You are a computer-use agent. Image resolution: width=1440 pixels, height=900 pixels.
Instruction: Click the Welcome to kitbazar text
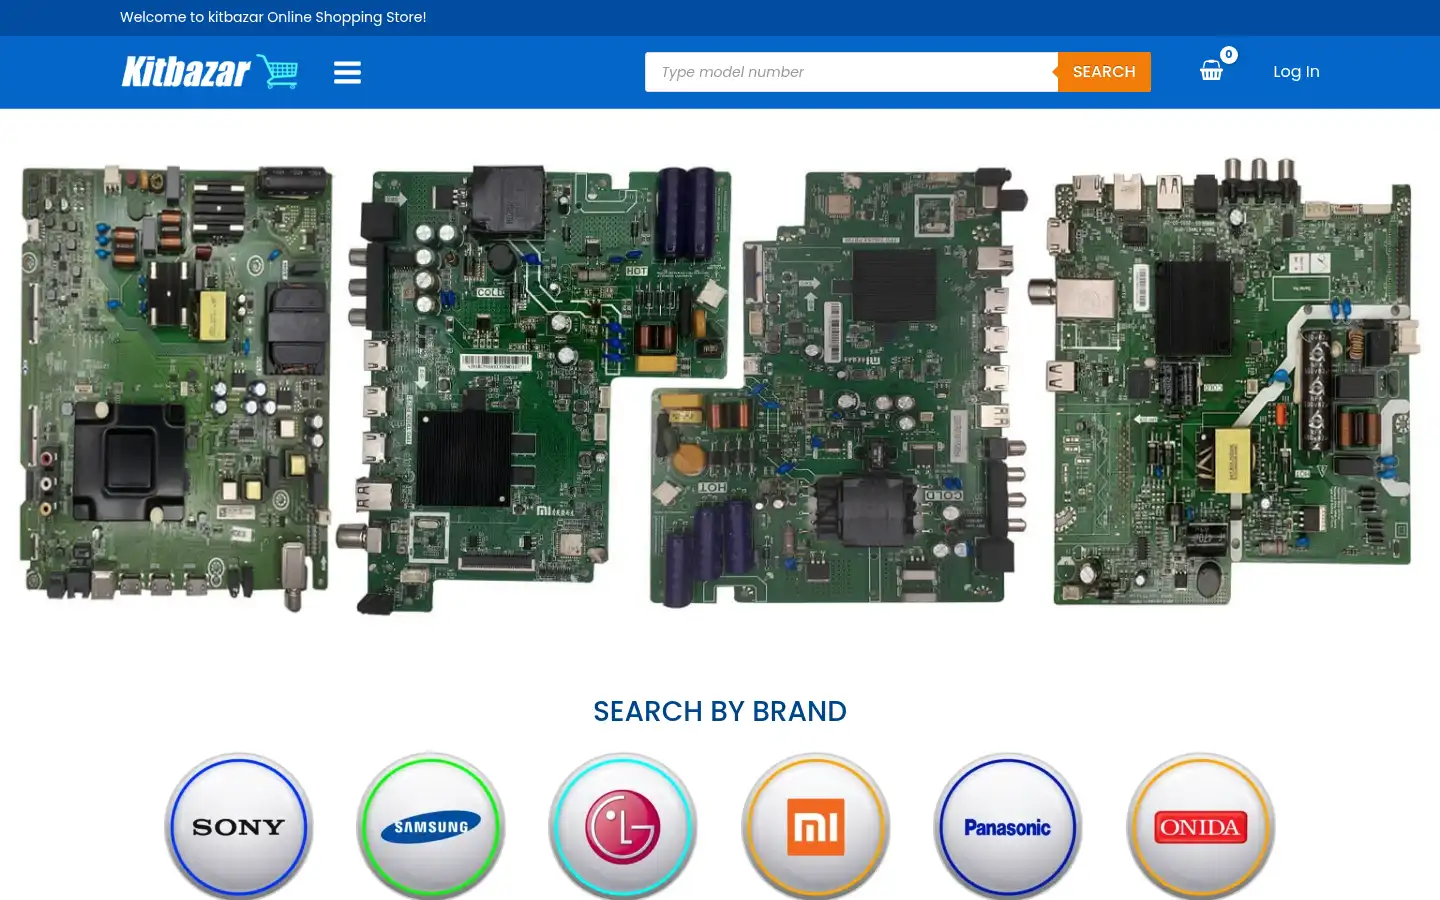273,17
